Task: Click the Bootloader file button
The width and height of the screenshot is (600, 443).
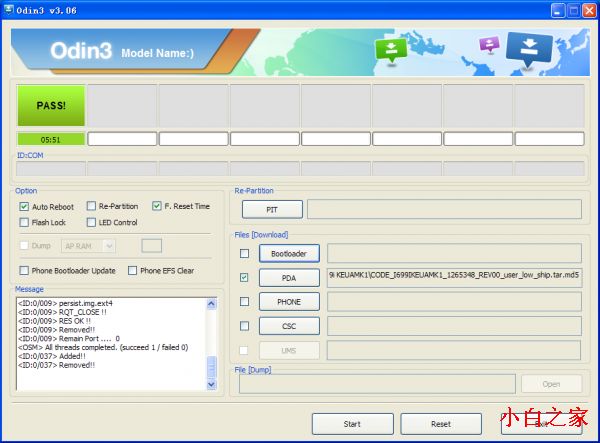Action: 289,253
